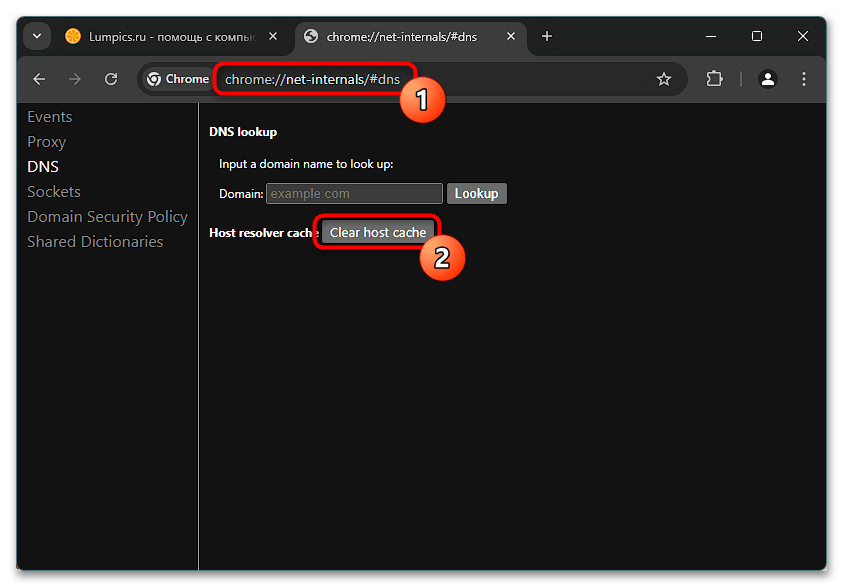The width and height of the screenshot is (843, 587).
Task: Click the Lumpics.ru tab favicon
Action: tap(73, 37)
